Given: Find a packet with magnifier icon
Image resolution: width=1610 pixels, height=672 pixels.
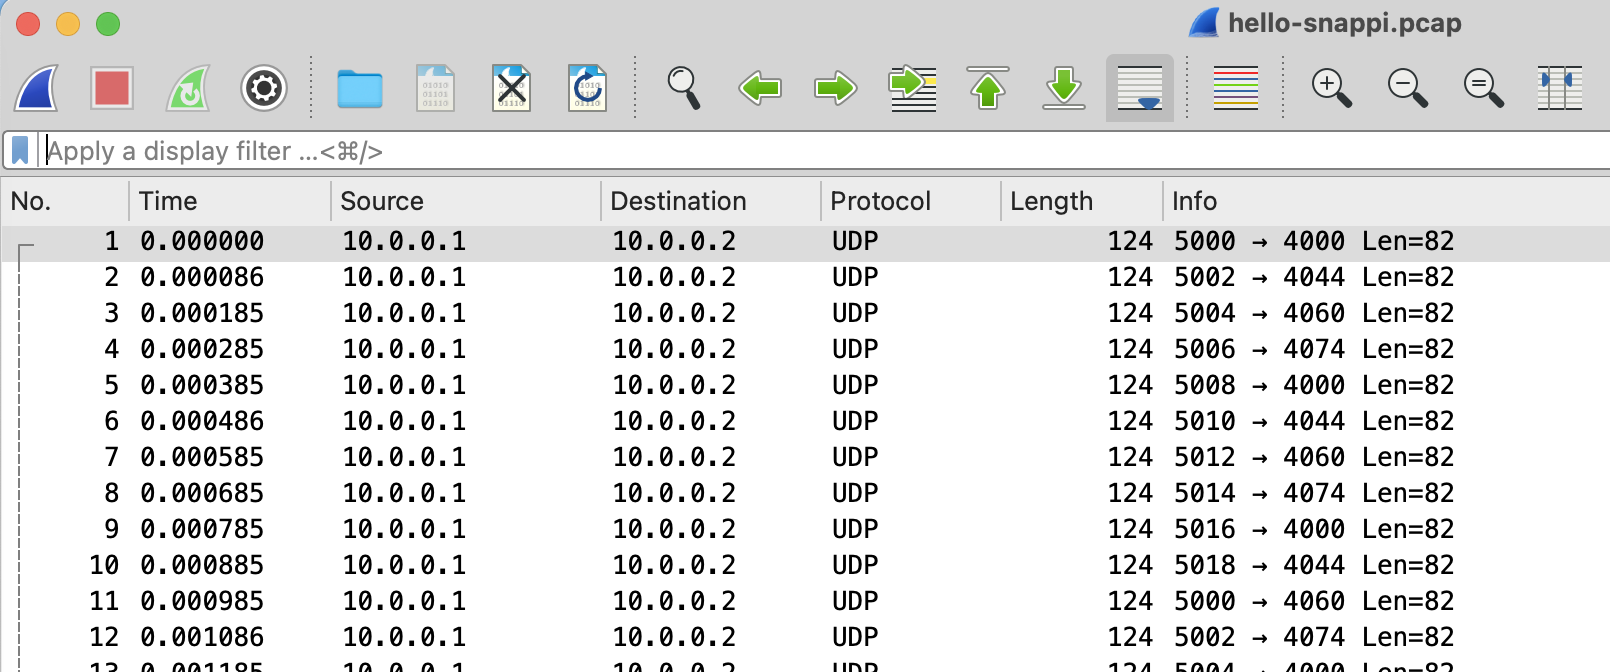Looking at the screenshot, I should coord(684,88).
